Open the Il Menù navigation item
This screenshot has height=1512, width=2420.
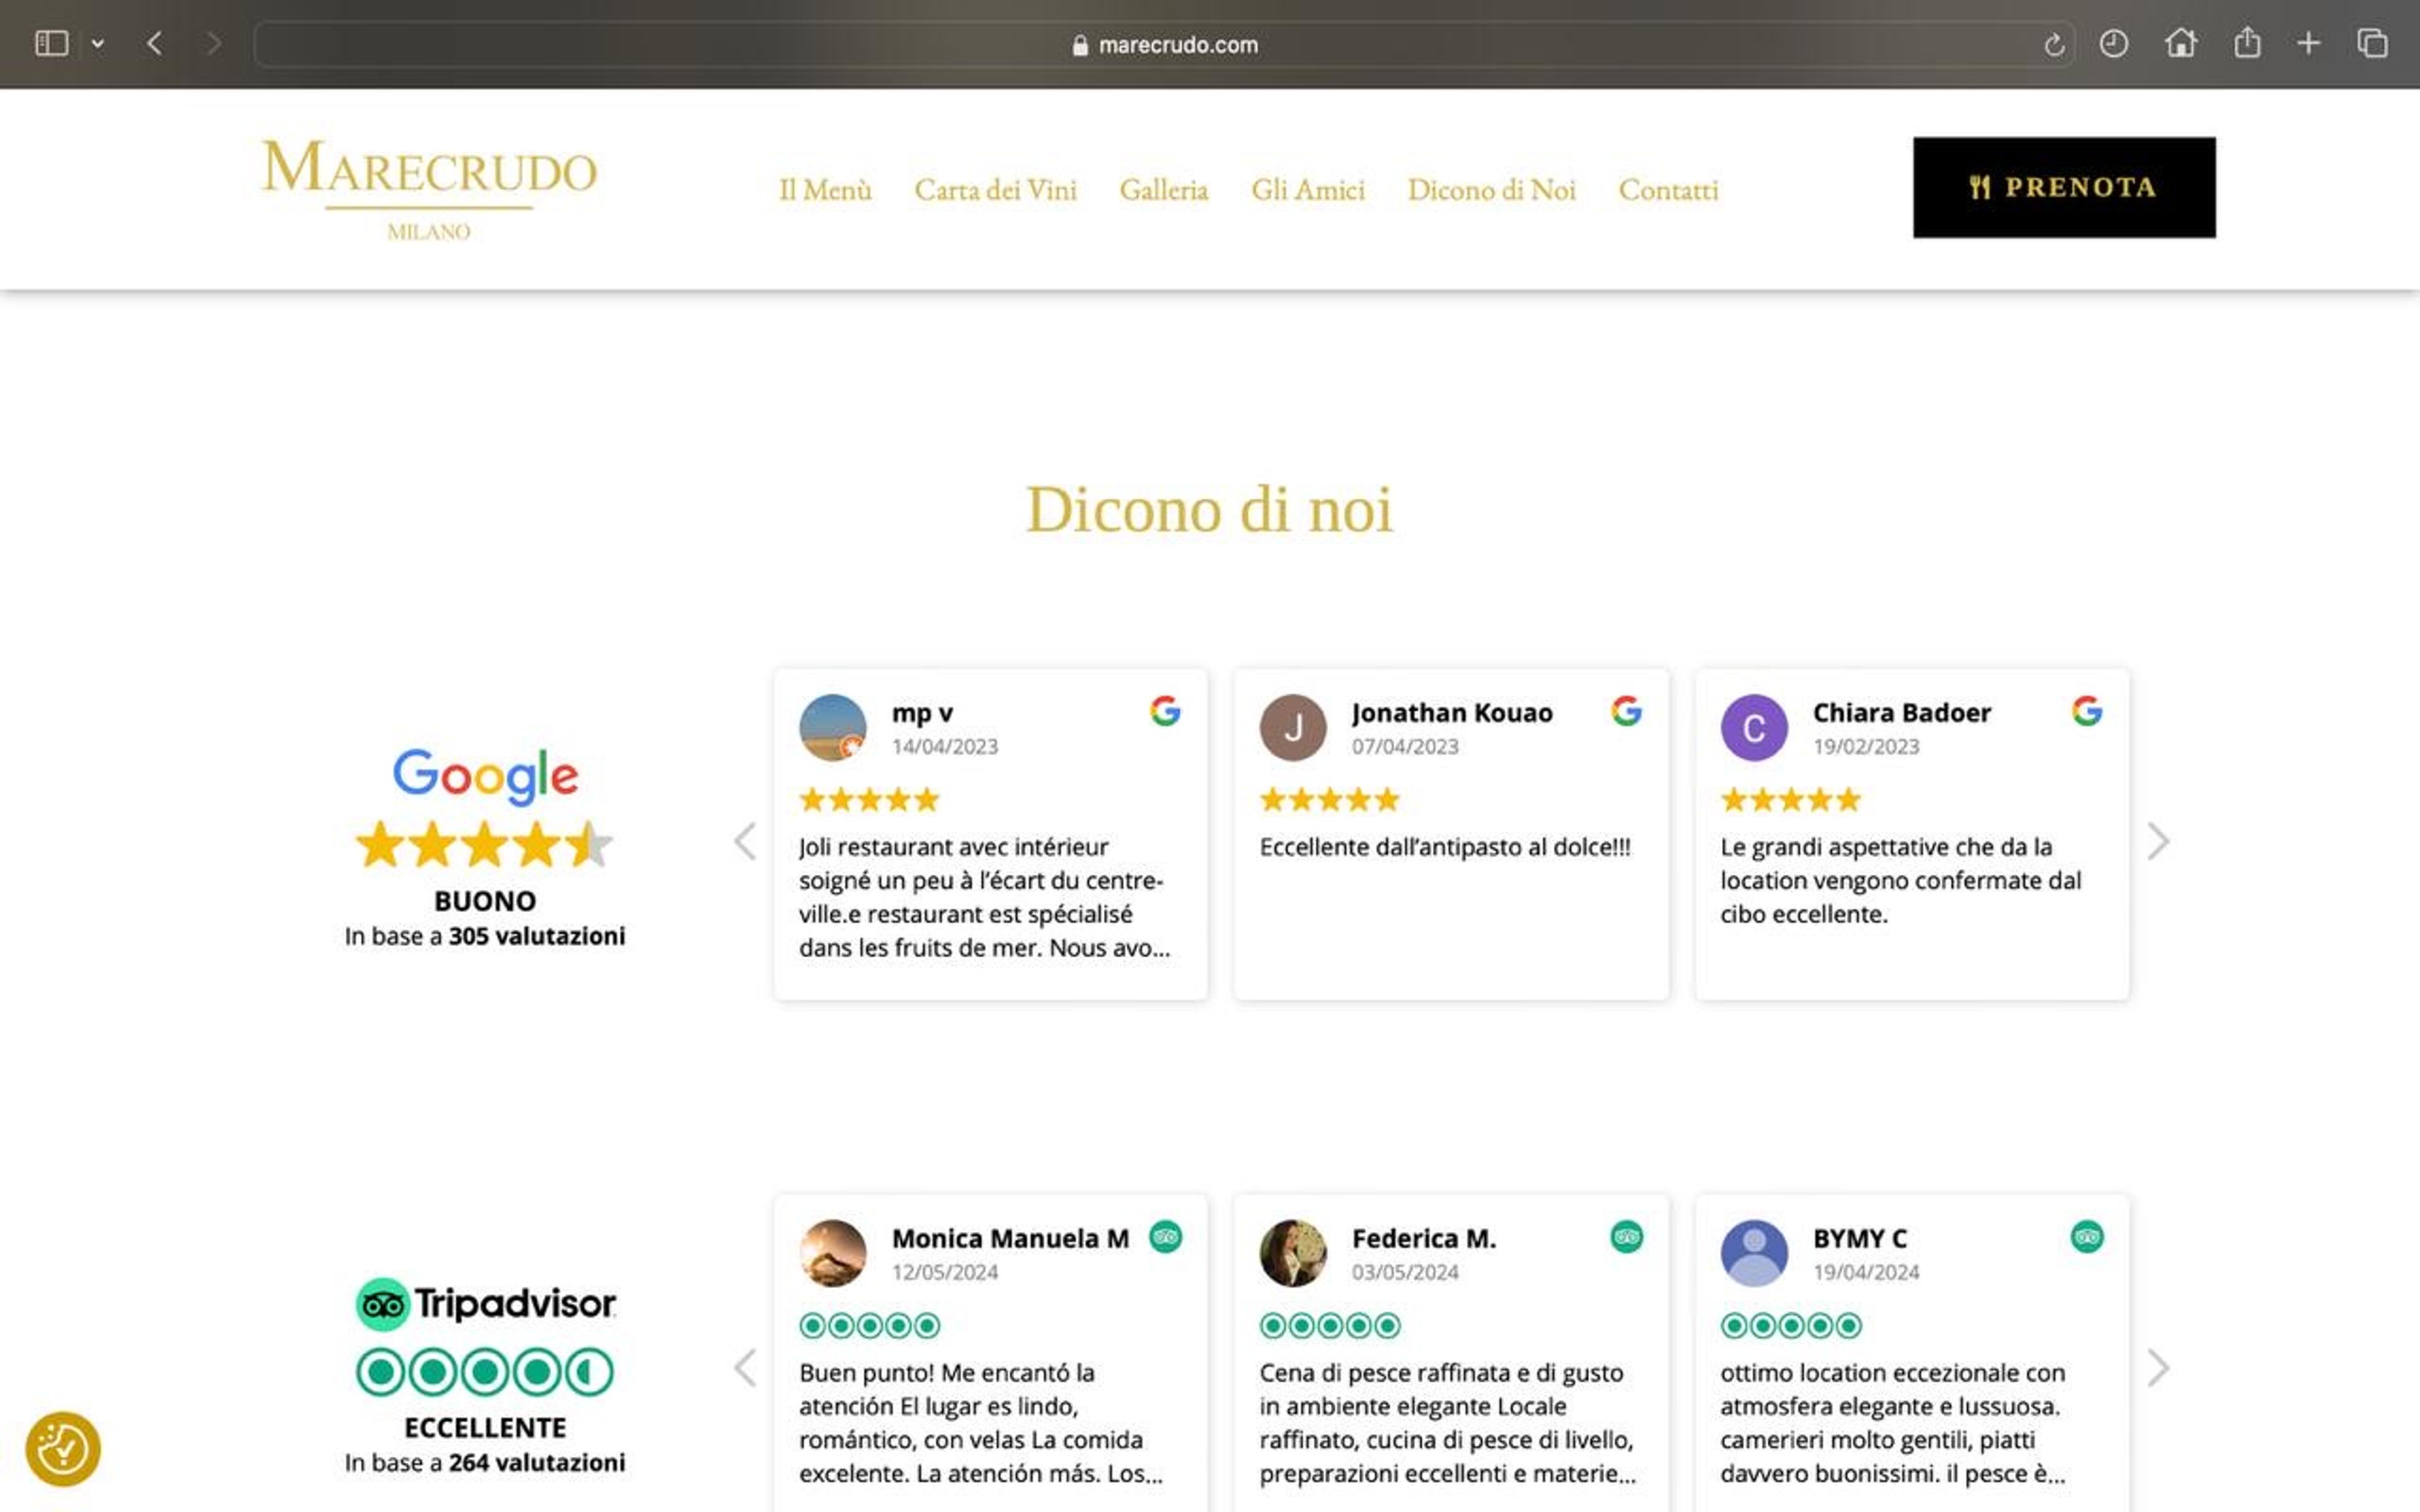825,189
